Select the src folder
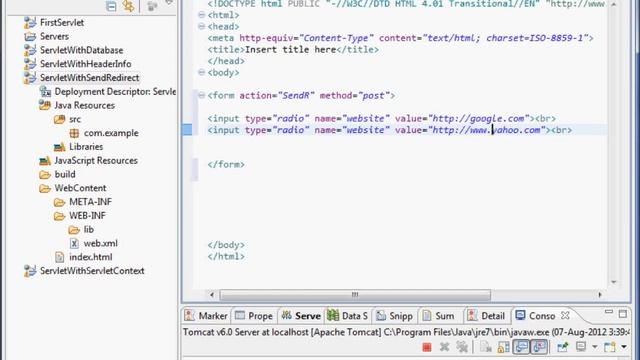This screenshot has height=360, width=640. point(75,119)
